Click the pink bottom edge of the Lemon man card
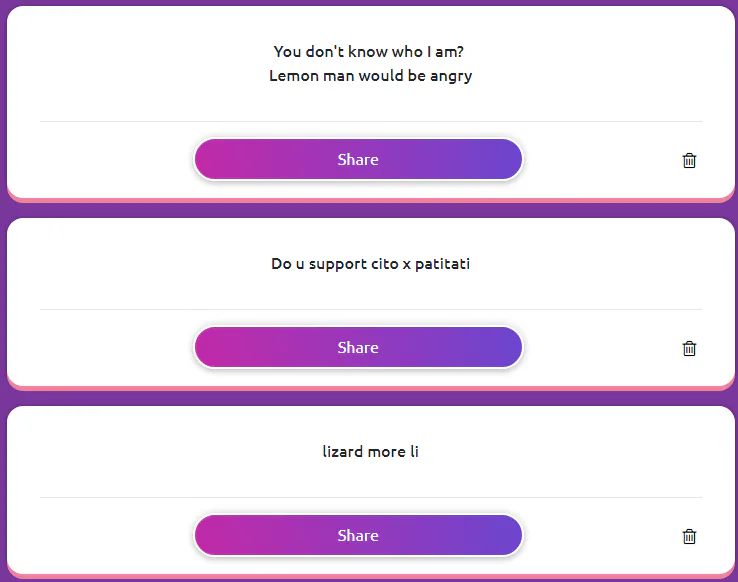Viewport: 738px width, 582px height. (x=370, y=200)
